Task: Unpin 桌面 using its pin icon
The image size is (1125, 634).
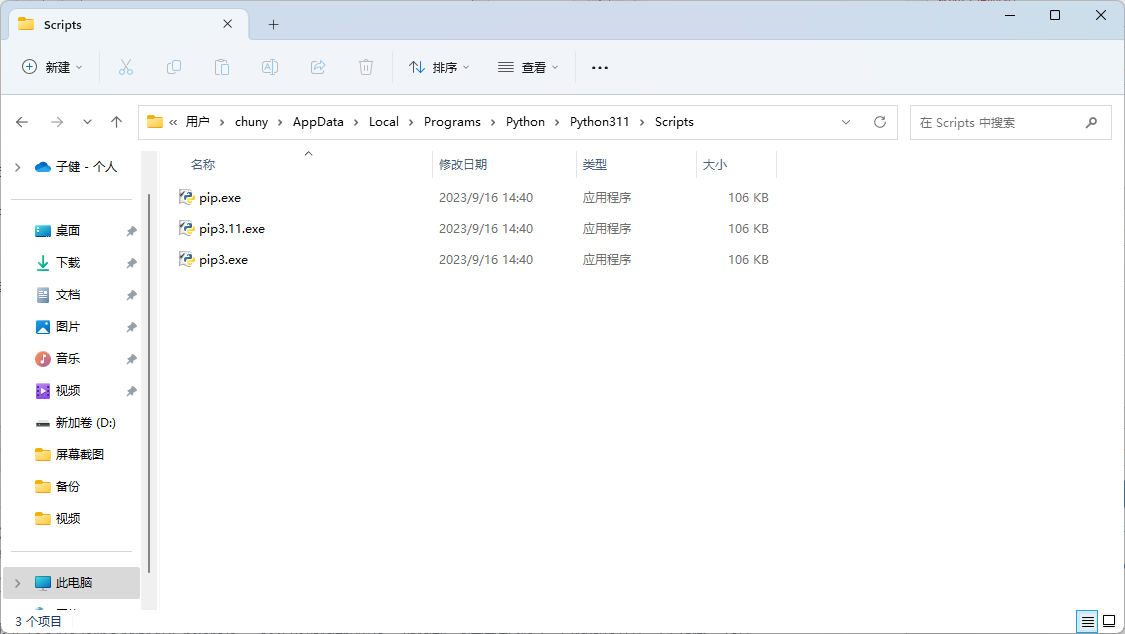Action: (131, 231)
